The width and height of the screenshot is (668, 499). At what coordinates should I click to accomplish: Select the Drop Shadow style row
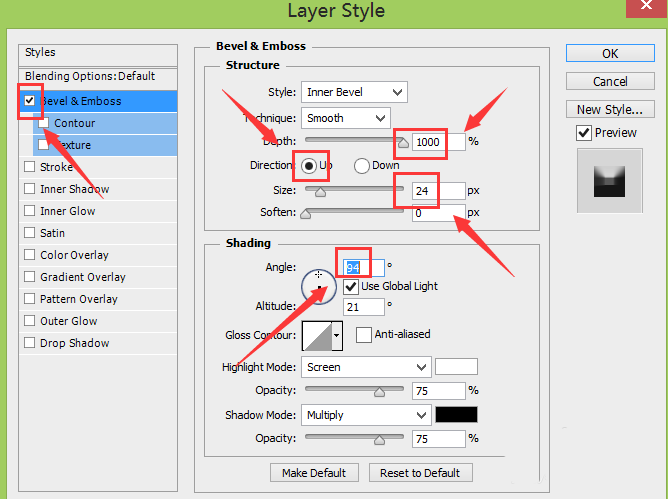98,343
